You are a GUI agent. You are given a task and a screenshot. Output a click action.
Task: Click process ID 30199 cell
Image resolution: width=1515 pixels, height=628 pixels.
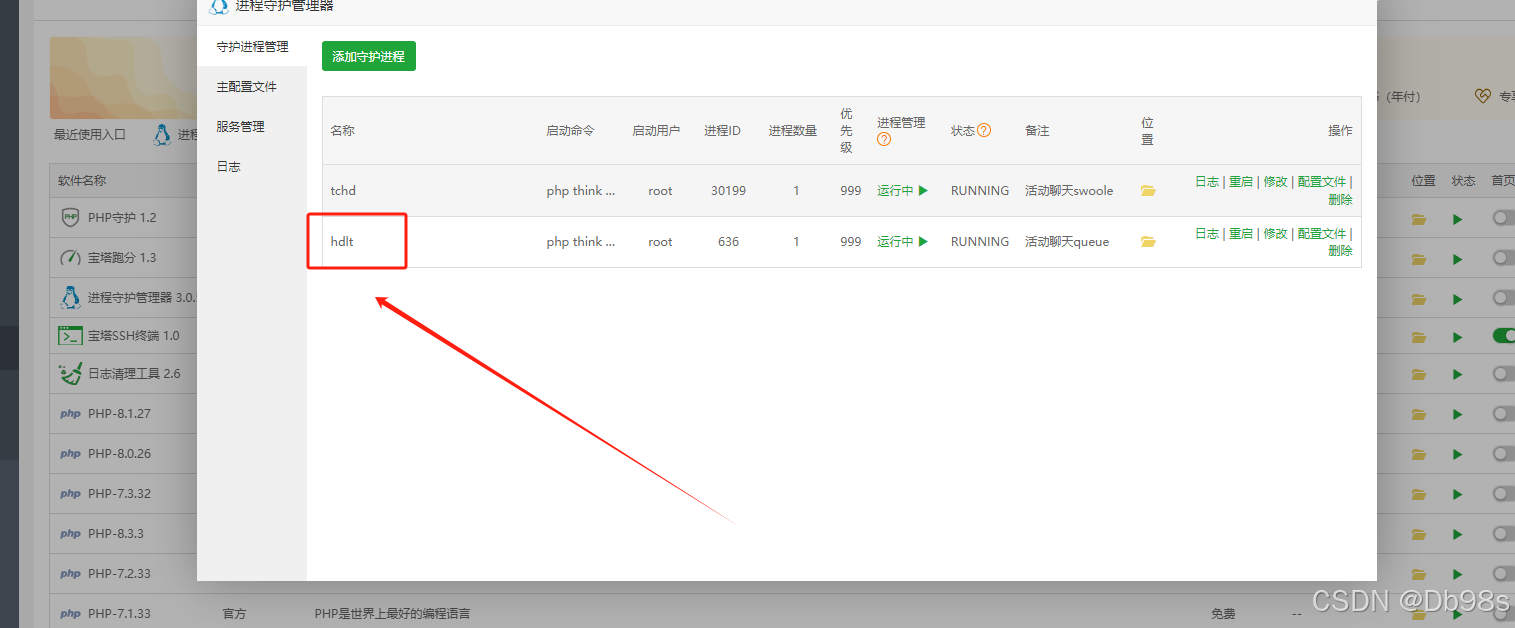728,190
